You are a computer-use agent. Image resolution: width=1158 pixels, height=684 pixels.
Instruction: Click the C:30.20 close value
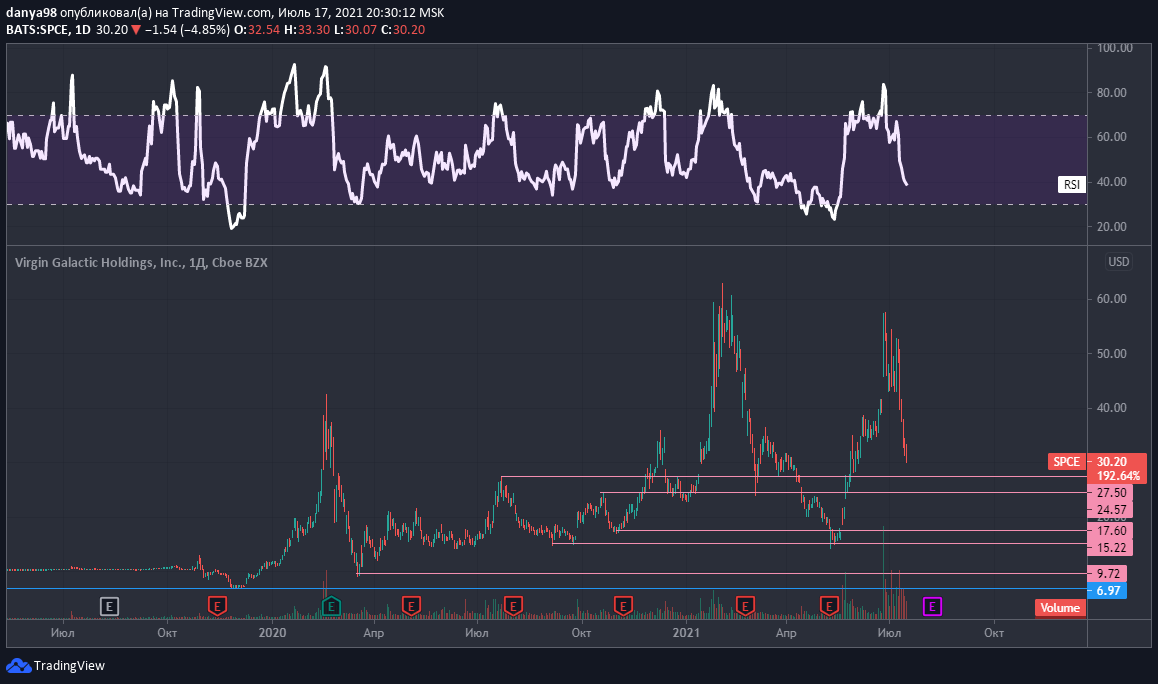[x=403, y=30]
